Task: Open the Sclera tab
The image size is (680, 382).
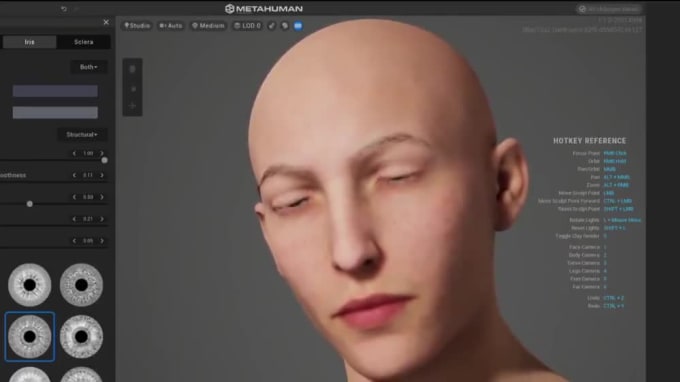Action: 84,42
